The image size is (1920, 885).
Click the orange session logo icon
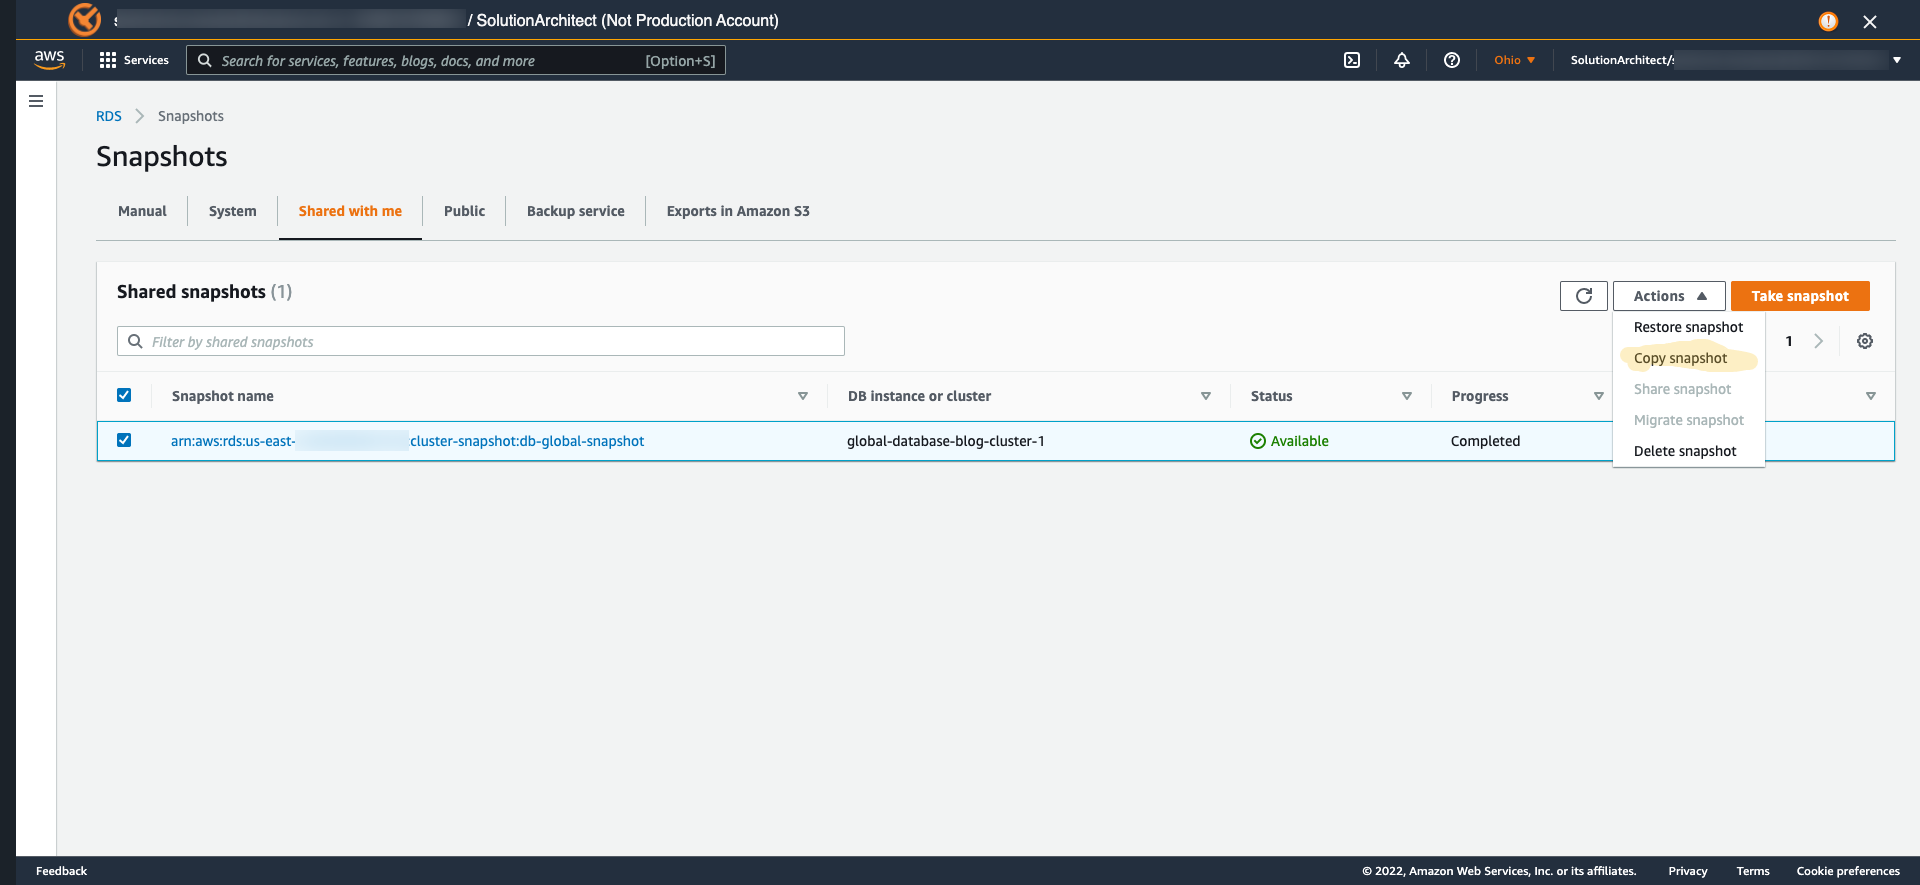85,19
